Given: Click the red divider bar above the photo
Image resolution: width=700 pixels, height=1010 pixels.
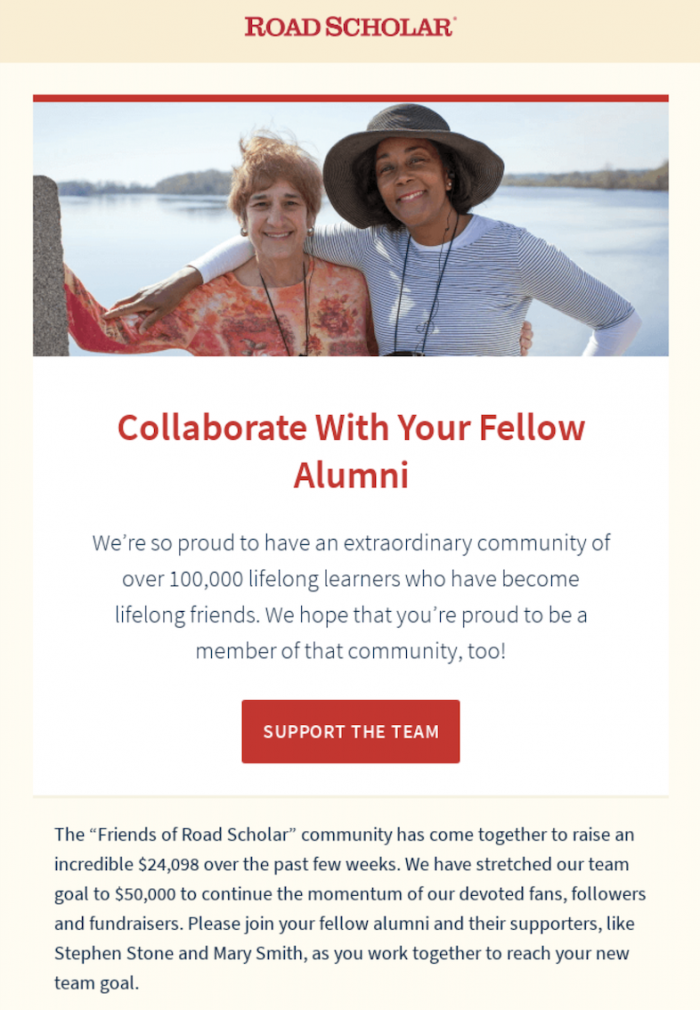Looking at the screenshot, I should point(350,96).
